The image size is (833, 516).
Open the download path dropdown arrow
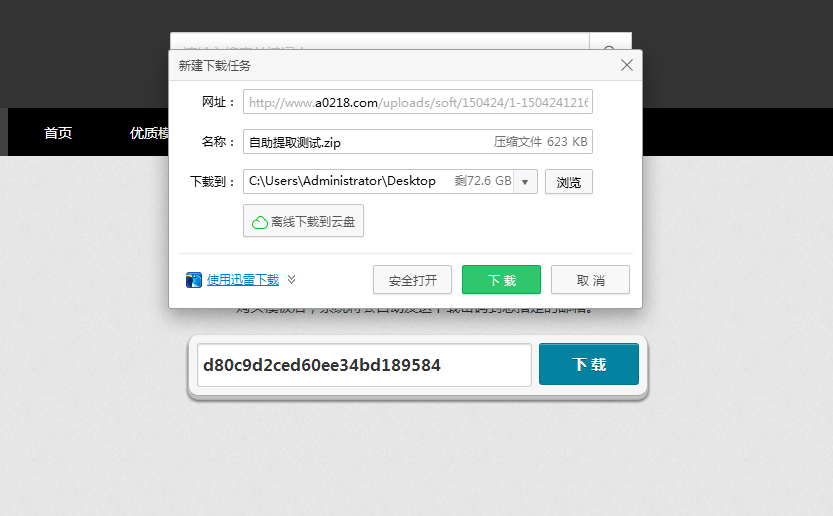525,182
